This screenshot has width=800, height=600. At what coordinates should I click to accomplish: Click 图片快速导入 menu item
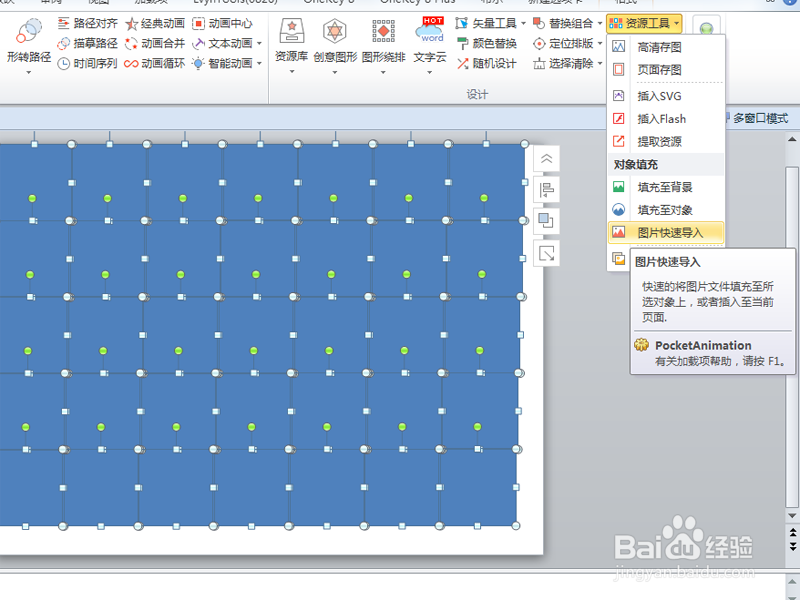(x=666, y=233)
